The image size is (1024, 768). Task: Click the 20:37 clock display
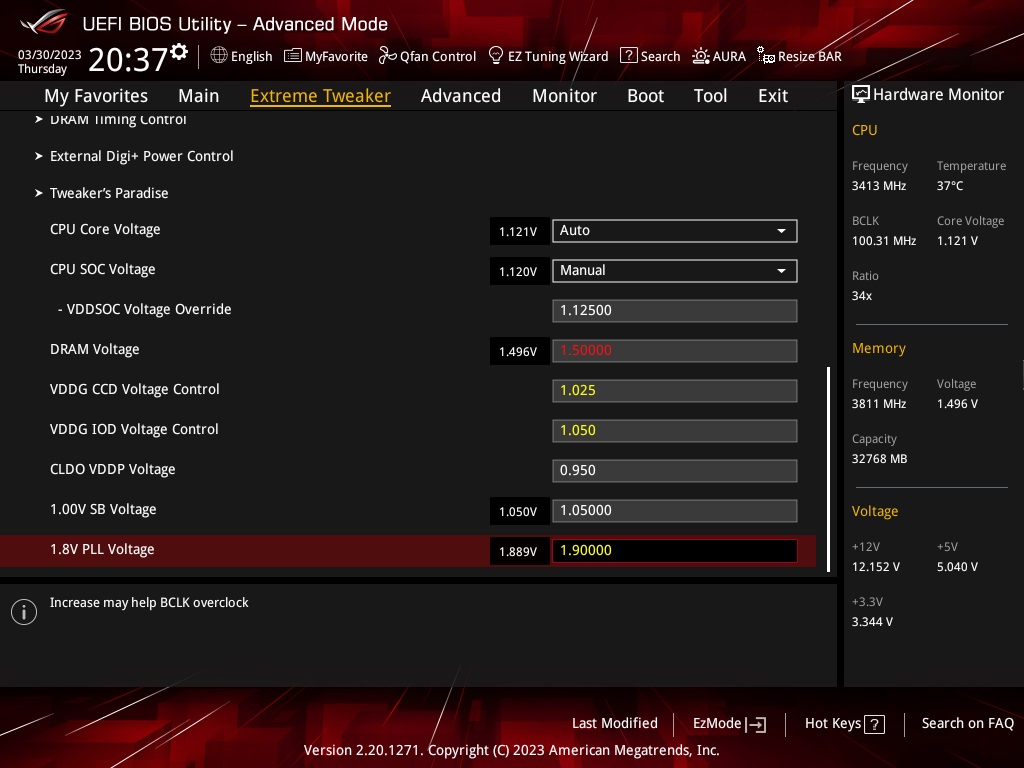pos(128,59)
